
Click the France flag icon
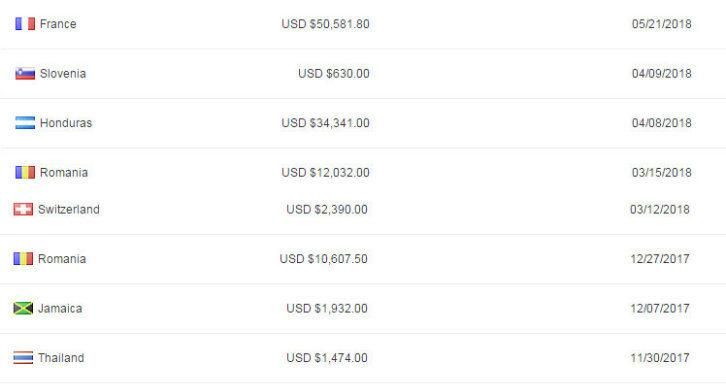(x=25, y=24)
